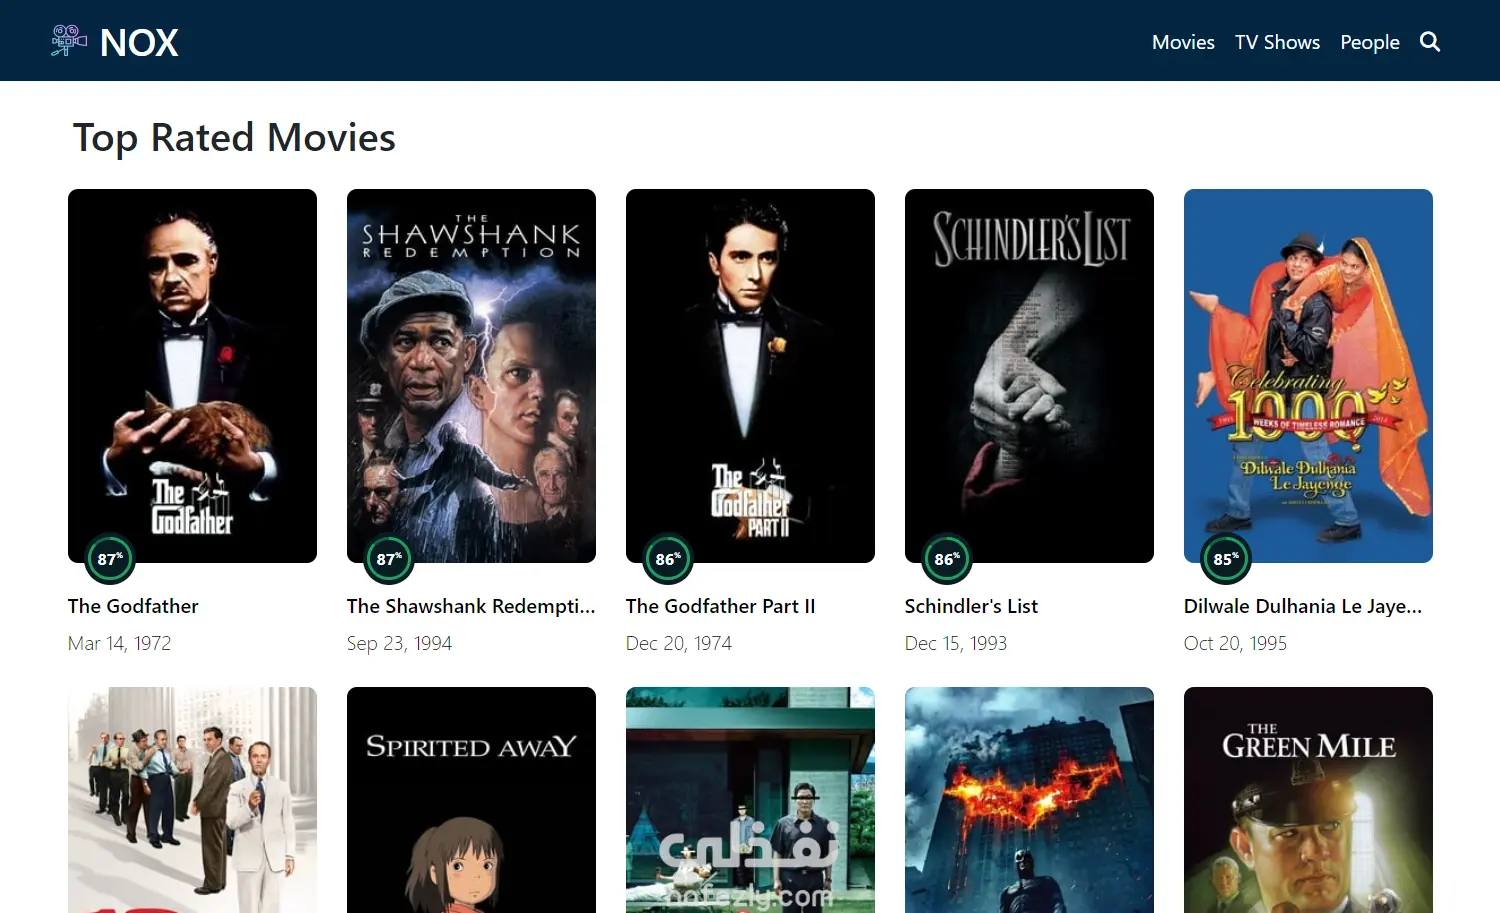Image resolution: width=1500 pixels, height=913 pixels.
Task: Click the release date Sep 23, 1994
Action: click(x=399, y=643)
